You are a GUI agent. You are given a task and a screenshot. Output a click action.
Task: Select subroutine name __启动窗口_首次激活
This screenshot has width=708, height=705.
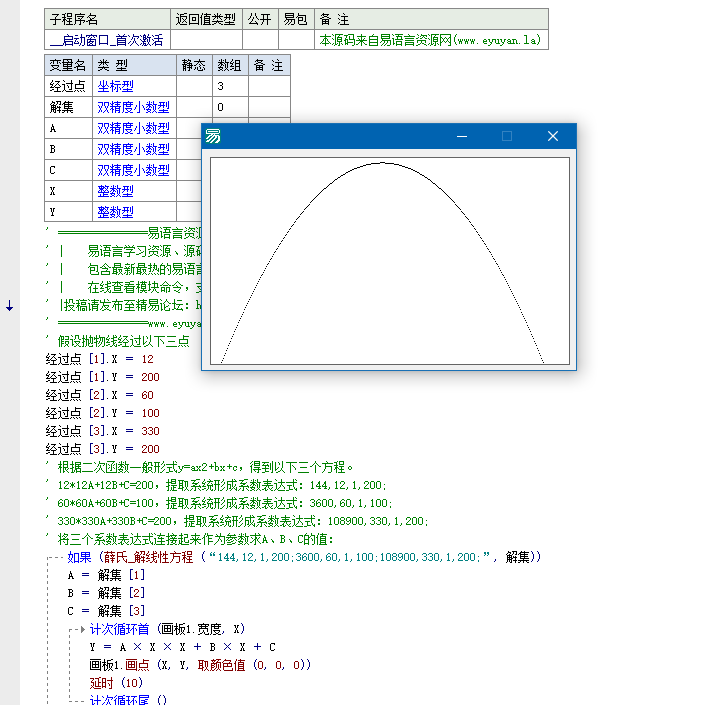click(107, 40)
